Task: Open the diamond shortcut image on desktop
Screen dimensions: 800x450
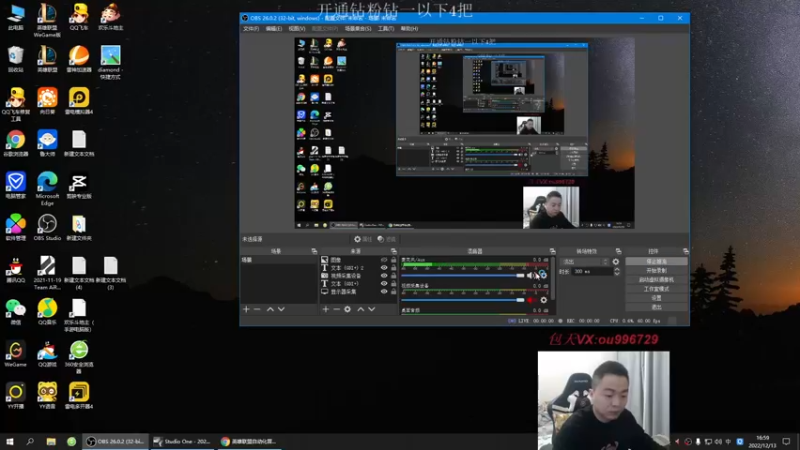Action: pyautogui.click(x=110, y=62)
